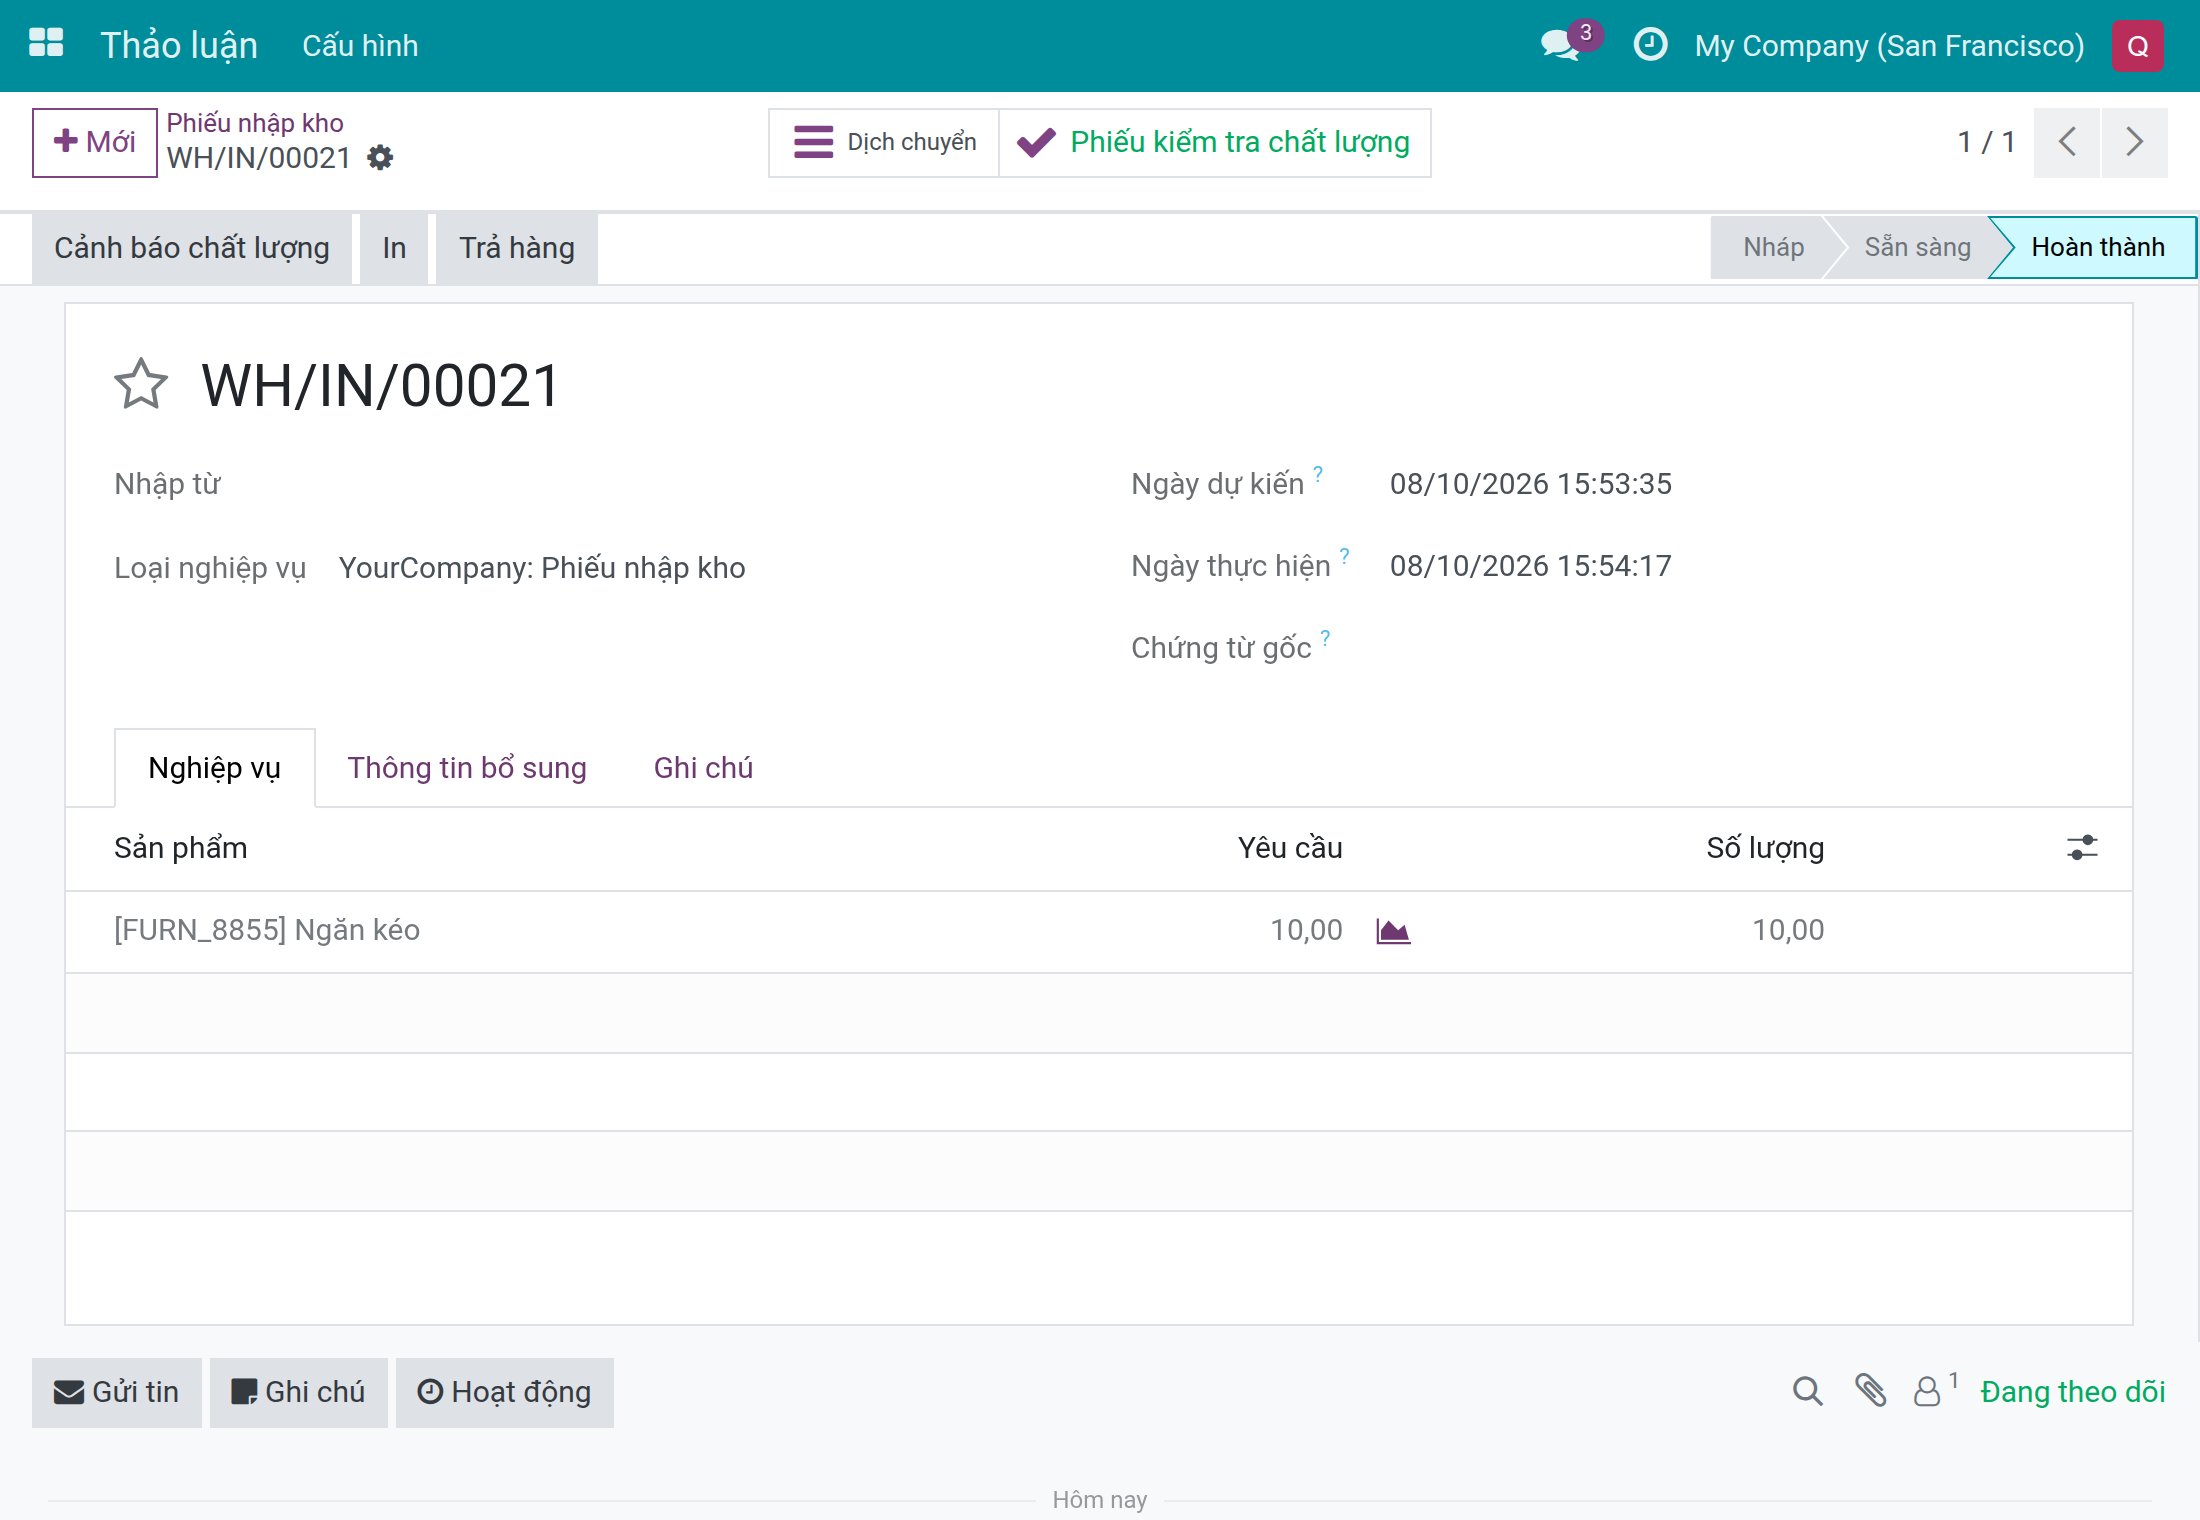Open the Phiếu nhập kho breadcrumb link
The width and height of the screenshot is (2200, 1520).
pos(255,123)
